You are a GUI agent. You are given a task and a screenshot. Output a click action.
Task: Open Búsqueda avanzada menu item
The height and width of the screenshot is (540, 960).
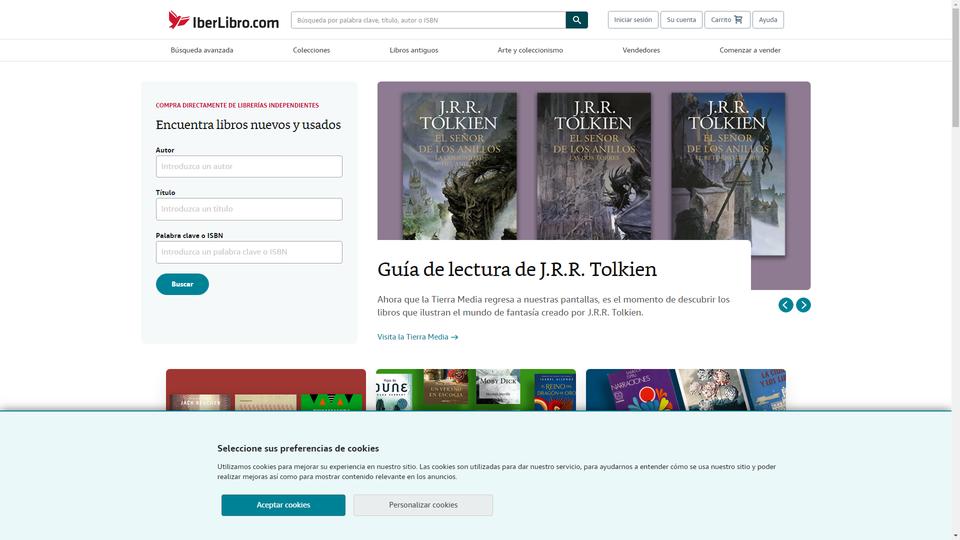[201, 50]
